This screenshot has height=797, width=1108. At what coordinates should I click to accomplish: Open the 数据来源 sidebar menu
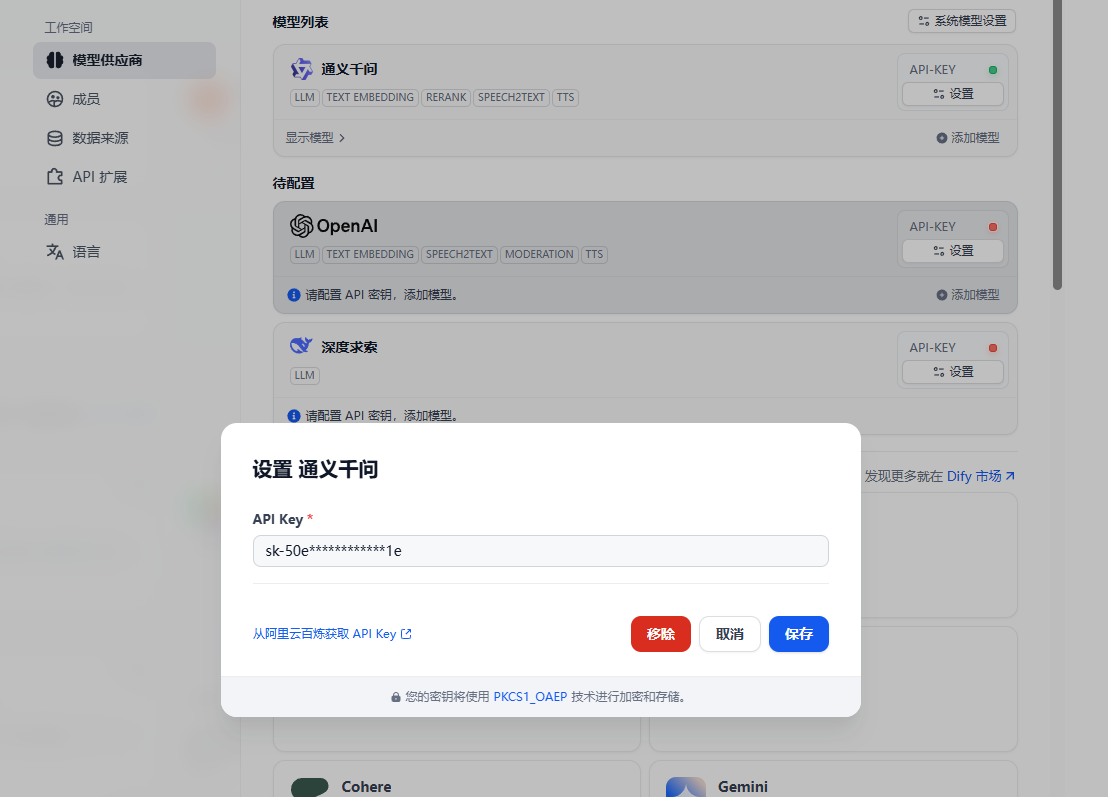click(x=124, y=138)
